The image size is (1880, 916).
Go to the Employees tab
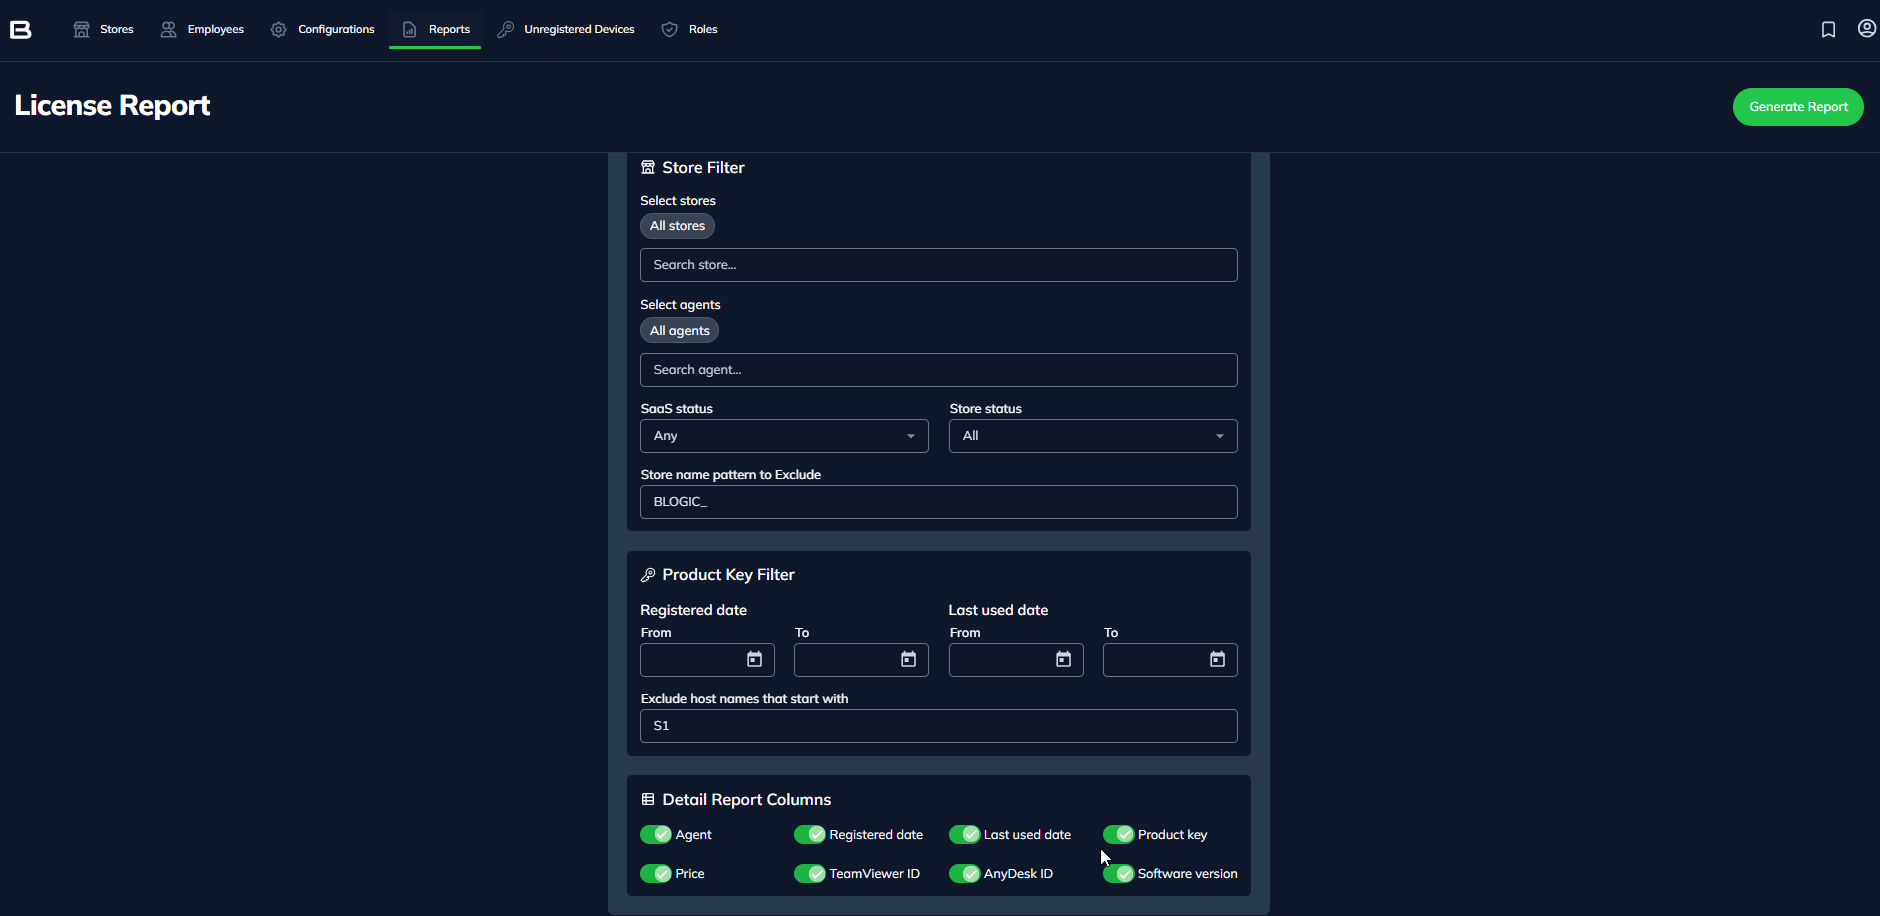(203, 30)
